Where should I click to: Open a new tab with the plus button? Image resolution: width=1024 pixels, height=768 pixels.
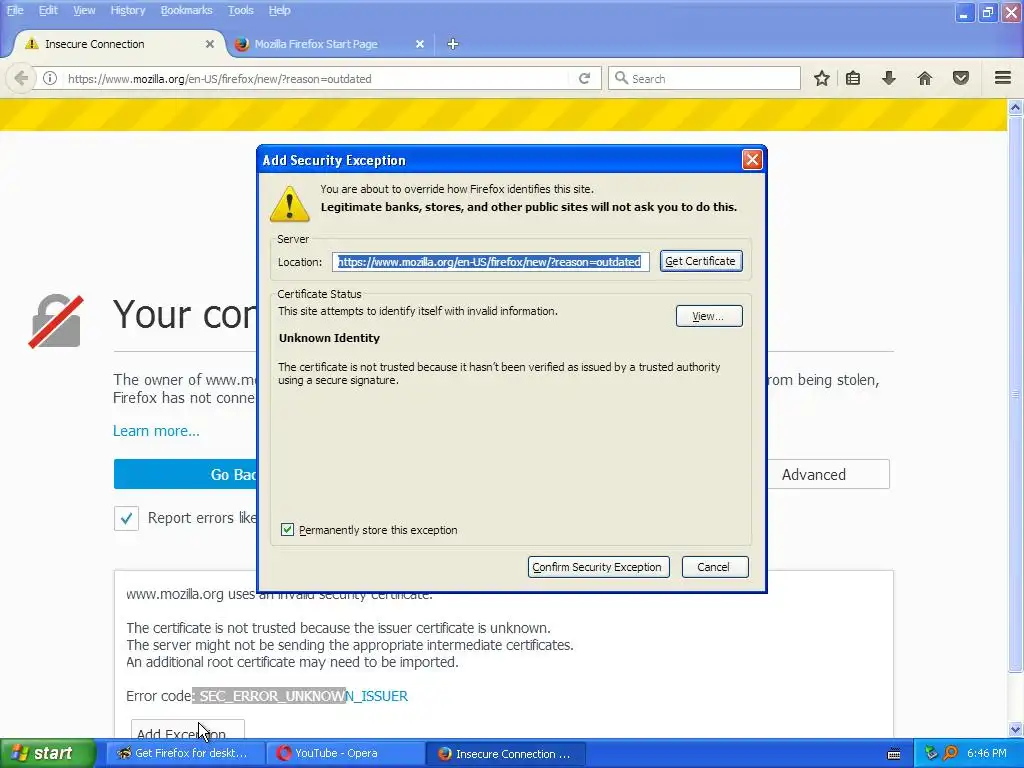click(453, 44)
